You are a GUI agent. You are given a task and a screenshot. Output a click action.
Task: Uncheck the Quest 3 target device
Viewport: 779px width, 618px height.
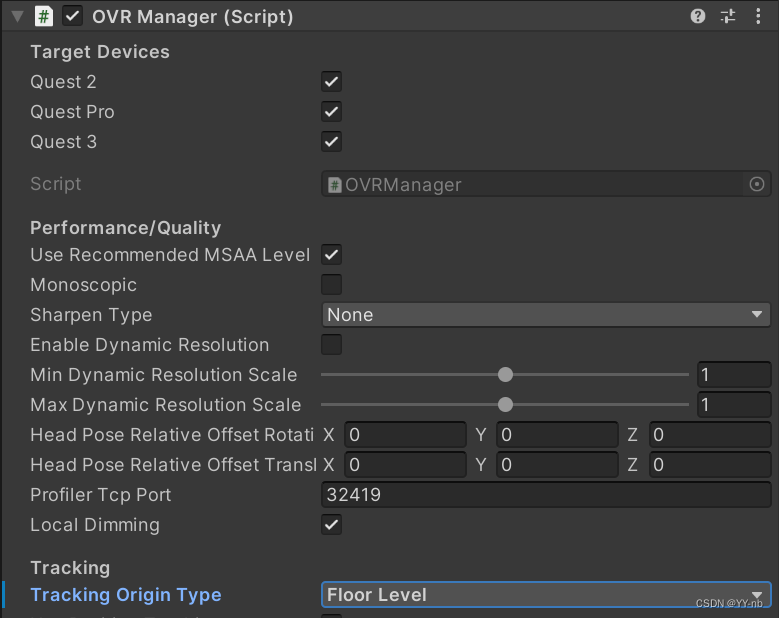point(331,142)
